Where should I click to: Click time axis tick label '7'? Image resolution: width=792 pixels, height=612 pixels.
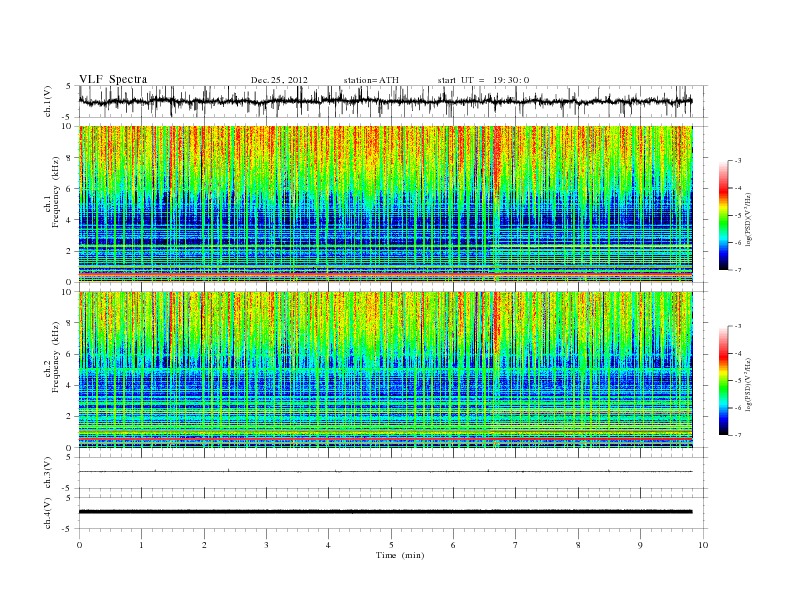[516, 545]
